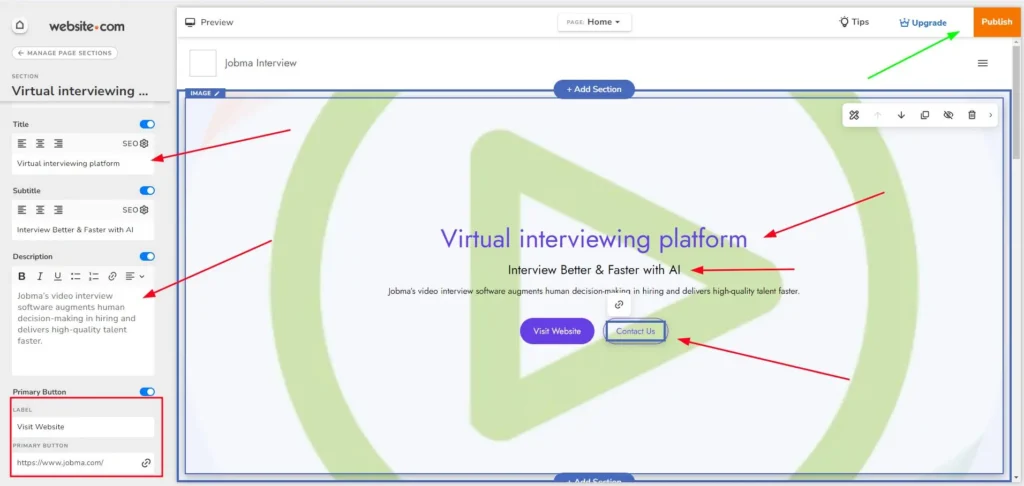This screenshot has height=486, width=1024.
Task: Insert a link in Description editor
Action: 112,276
